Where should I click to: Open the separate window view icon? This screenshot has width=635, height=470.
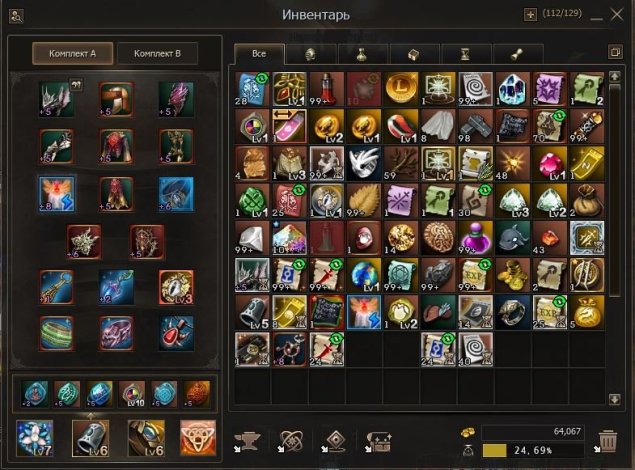615,52
